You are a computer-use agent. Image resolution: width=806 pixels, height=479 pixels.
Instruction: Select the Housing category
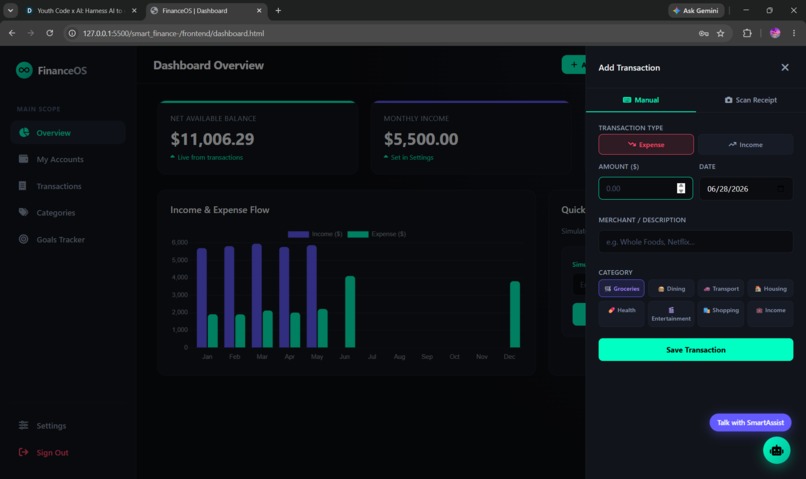pyautogui.click(x=771, y=289)
